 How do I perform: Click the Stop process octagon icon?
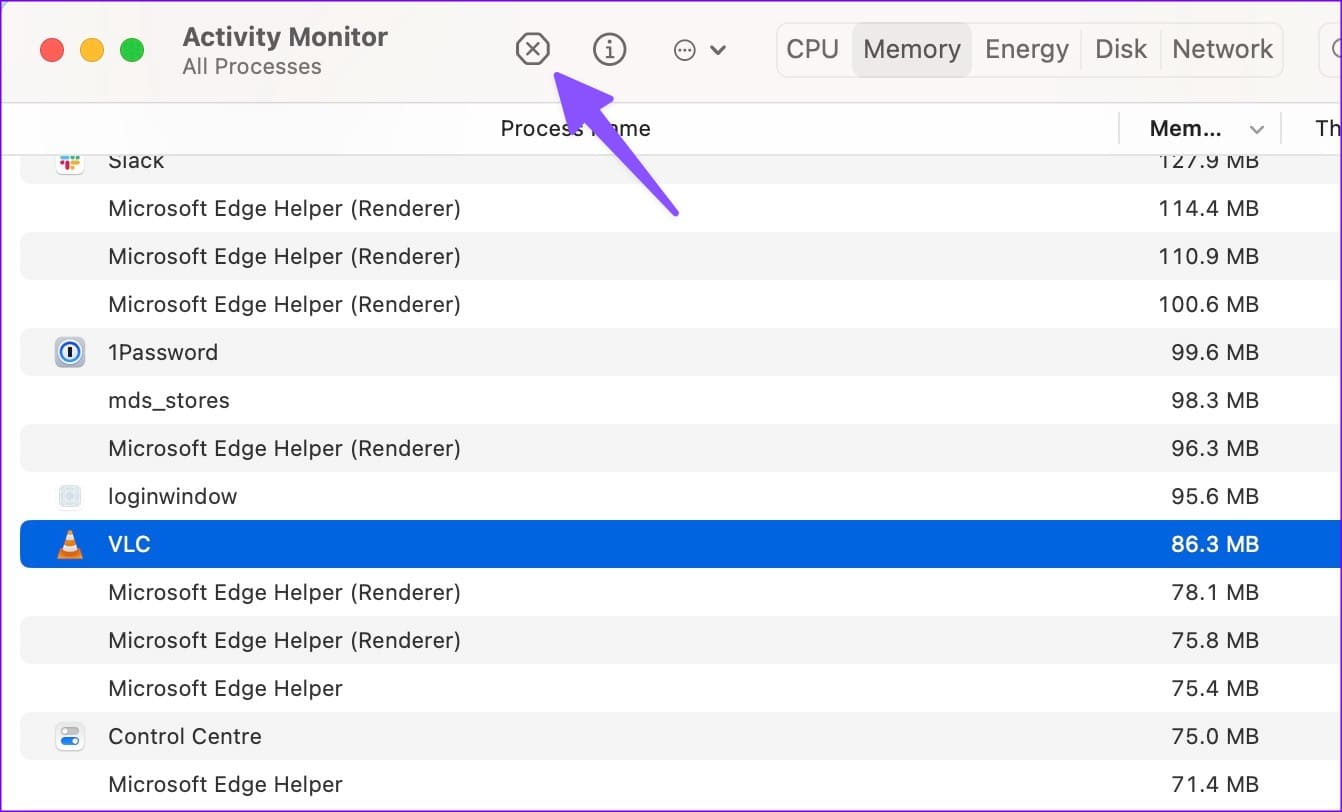(533, 49)
